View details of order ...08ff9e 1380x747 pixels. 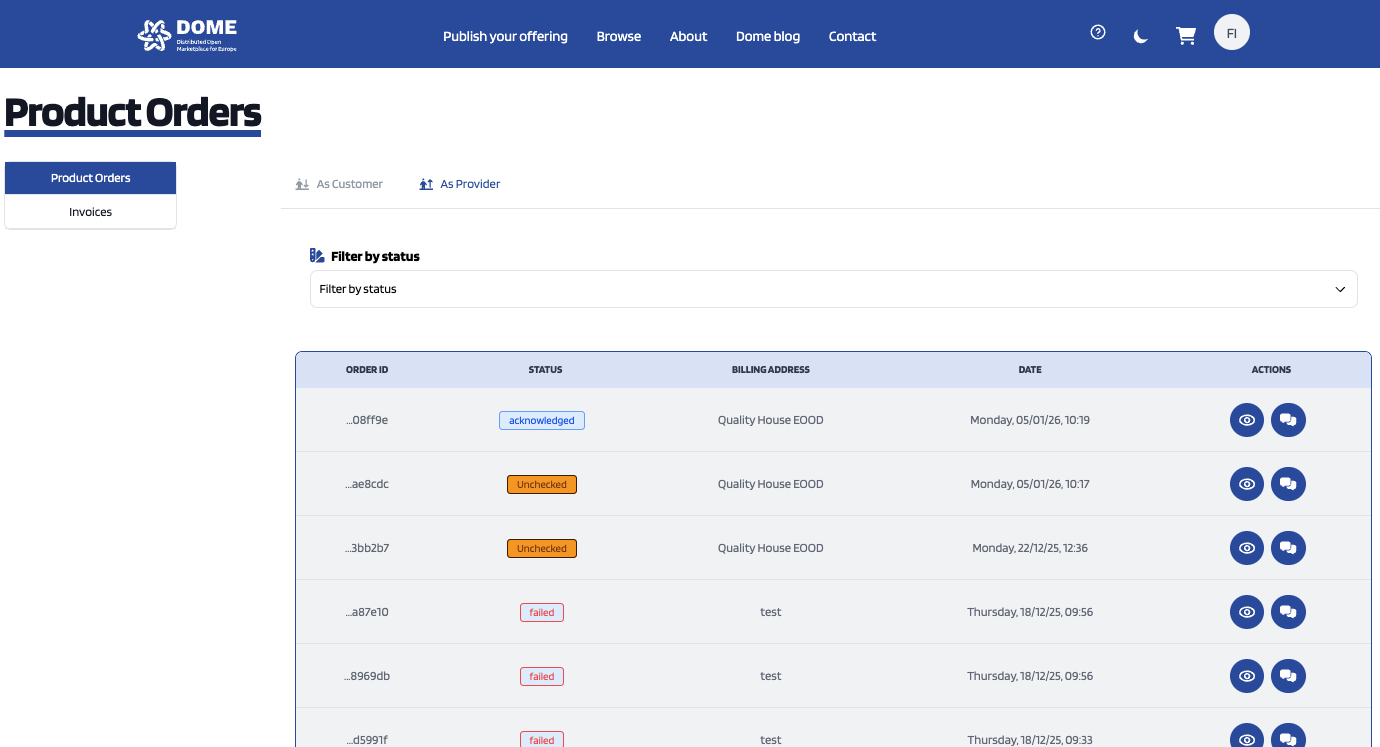(1246, 420)
